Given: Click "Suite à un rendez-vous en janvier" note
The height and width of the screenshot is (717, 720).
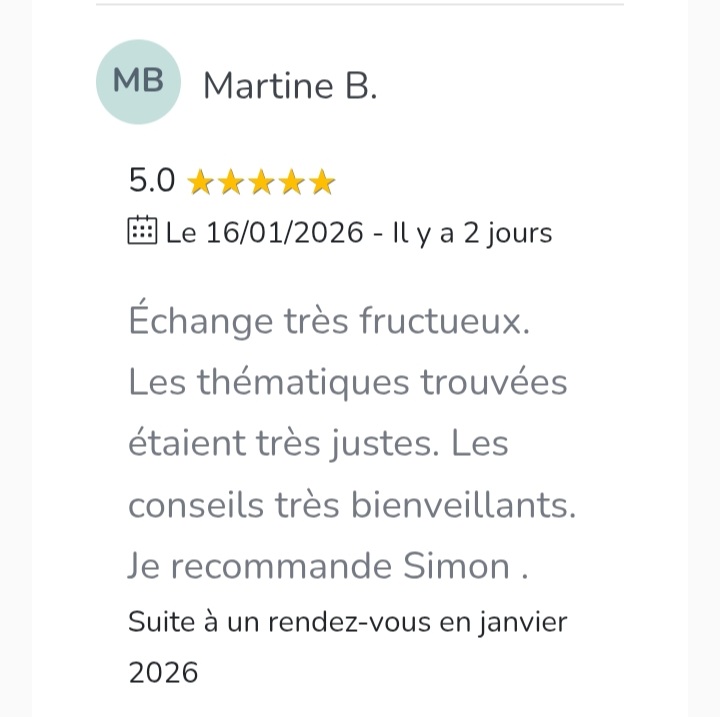Looking at the screenshot, I should click(x=347, y=622).
